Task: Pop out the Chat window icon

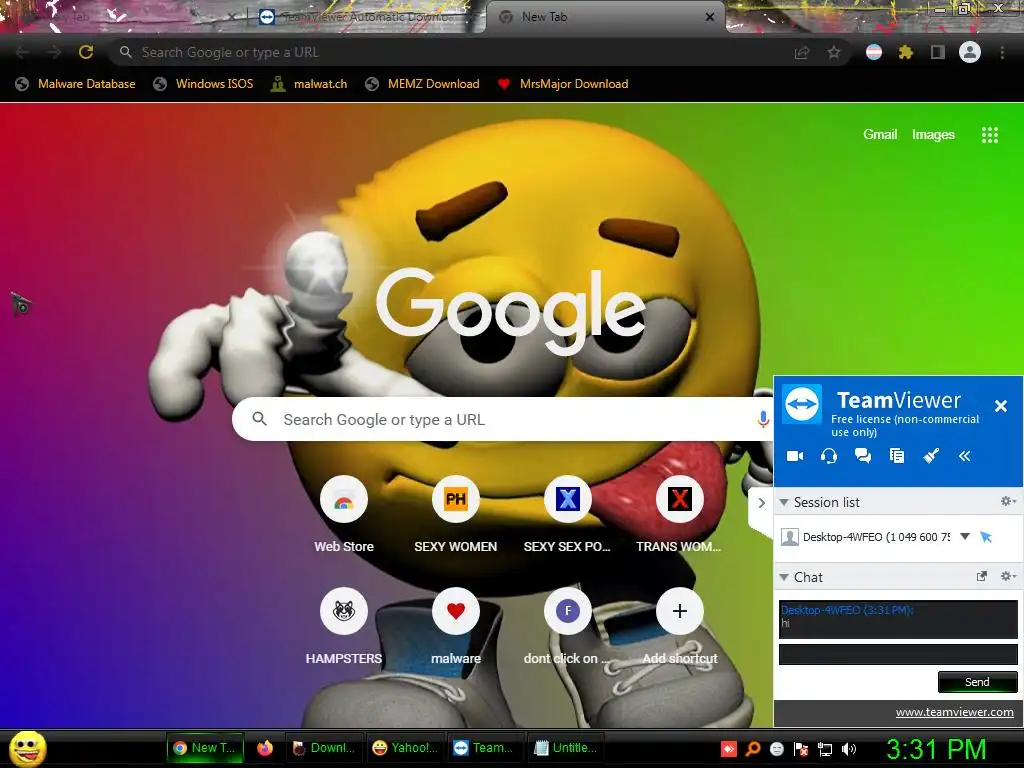Action: coord(981,576)
